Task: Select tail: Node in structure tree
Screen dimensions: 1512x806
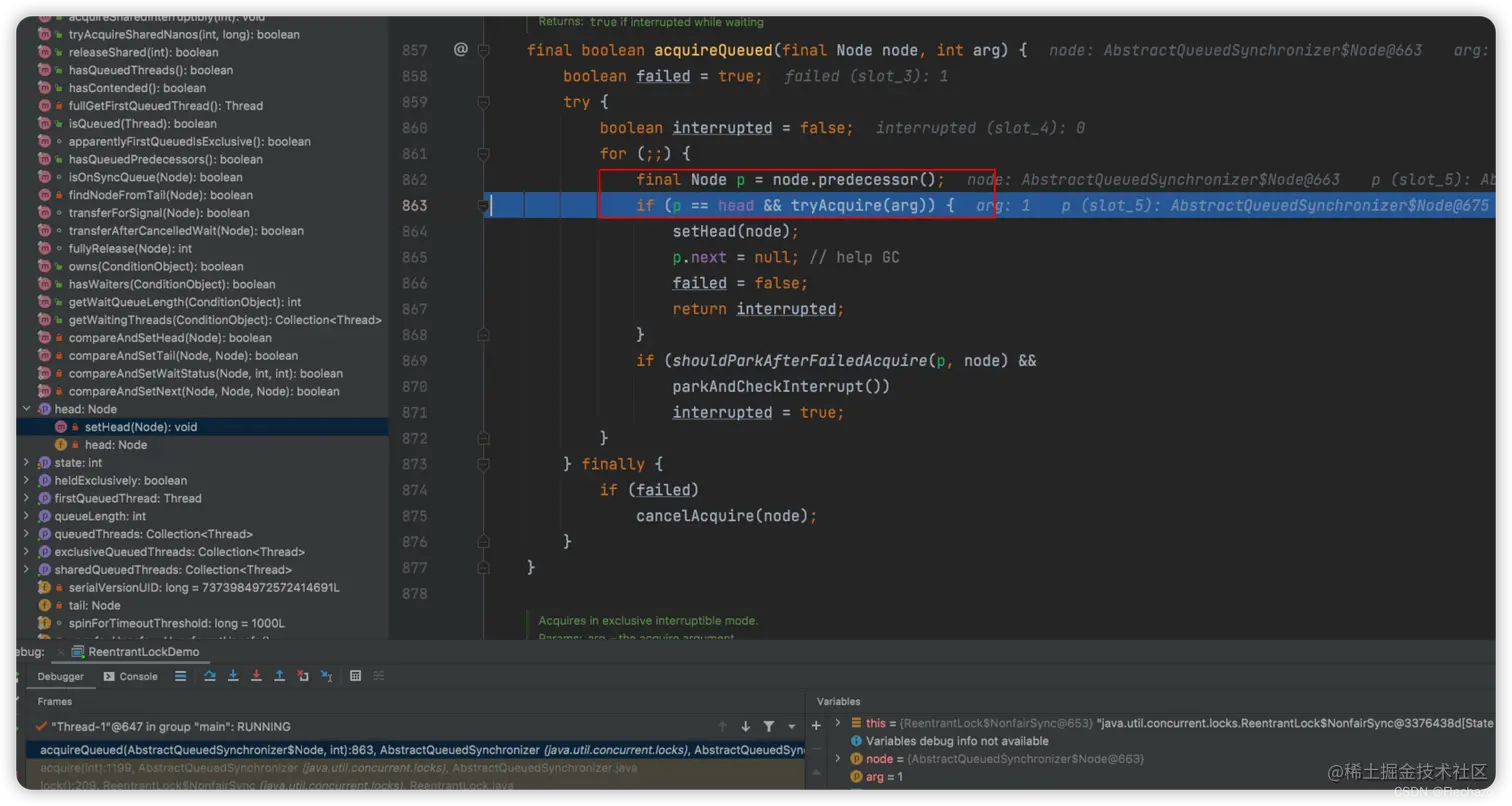Action: 95,605
